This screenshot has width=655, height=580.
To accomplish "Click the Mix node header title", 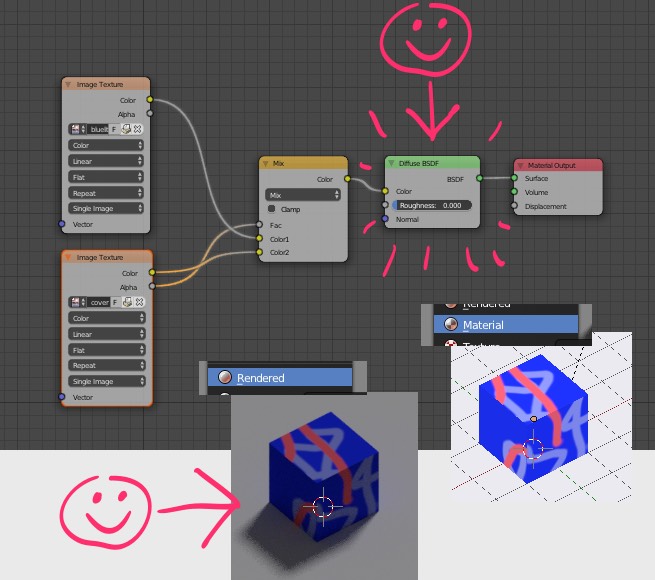I will click(x=278, y=163).
